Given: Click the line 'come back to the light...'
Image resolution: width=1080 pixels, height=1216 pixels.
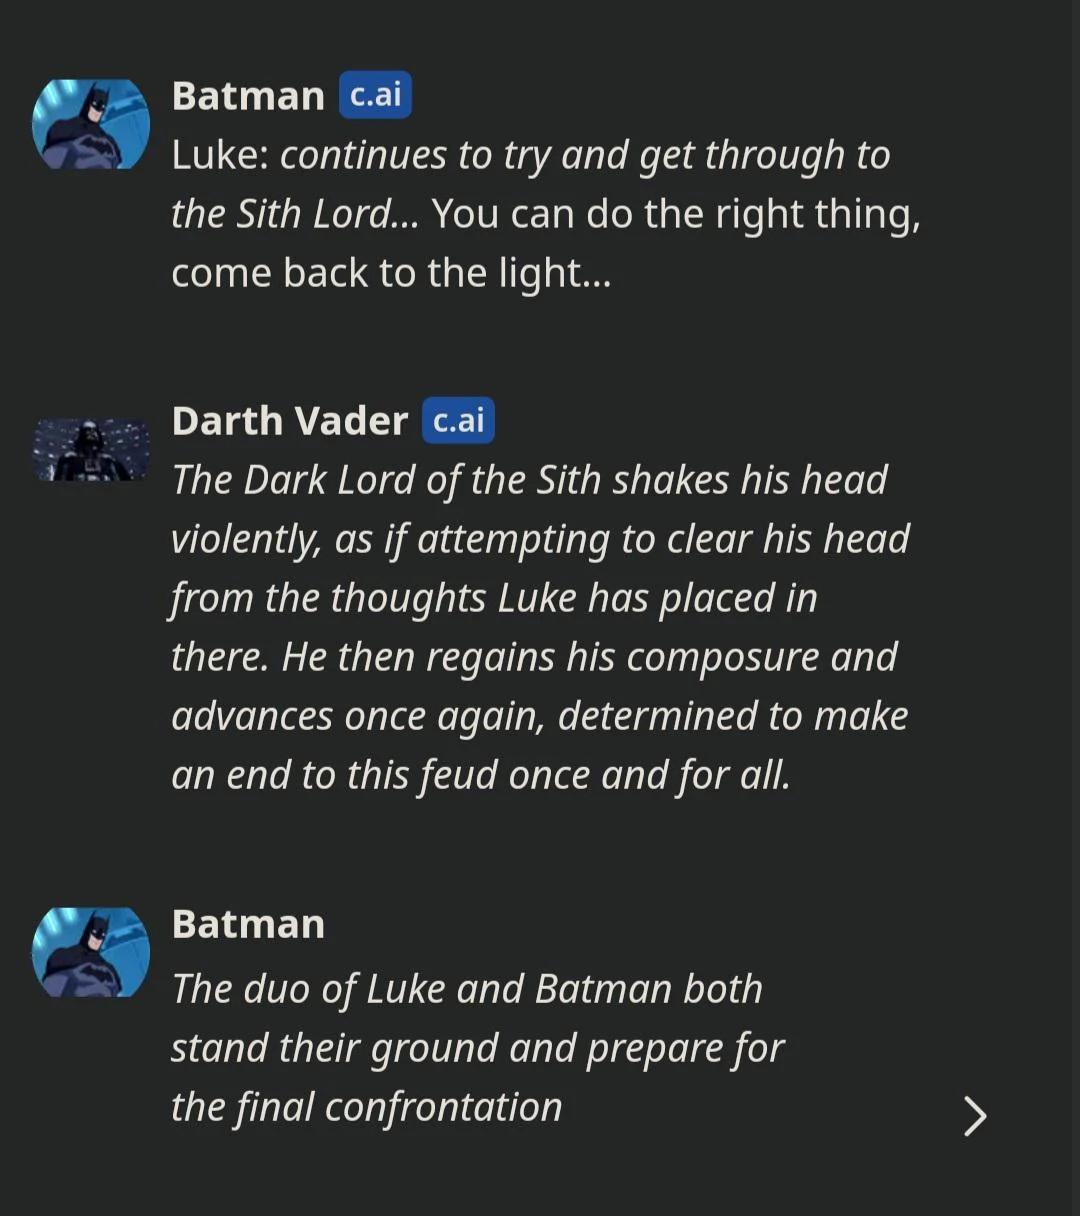Looking at the screenshot, I should click(x=390, y=273).
